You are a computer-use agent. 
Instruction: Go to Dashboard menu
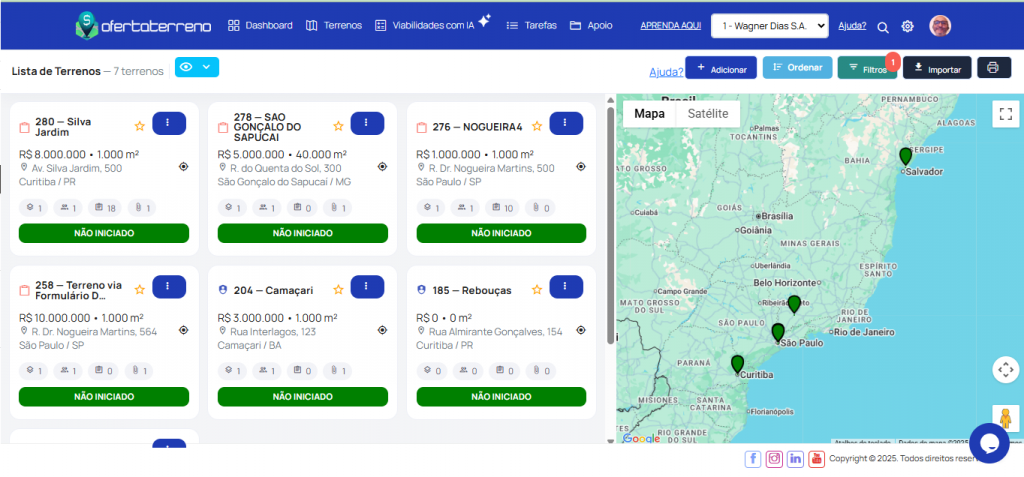coord(260,25)
